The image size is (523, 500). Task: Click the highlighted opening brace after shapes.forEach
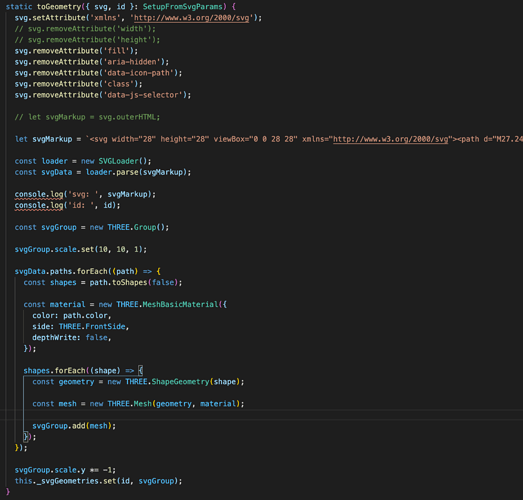click(x=140, y=371)
